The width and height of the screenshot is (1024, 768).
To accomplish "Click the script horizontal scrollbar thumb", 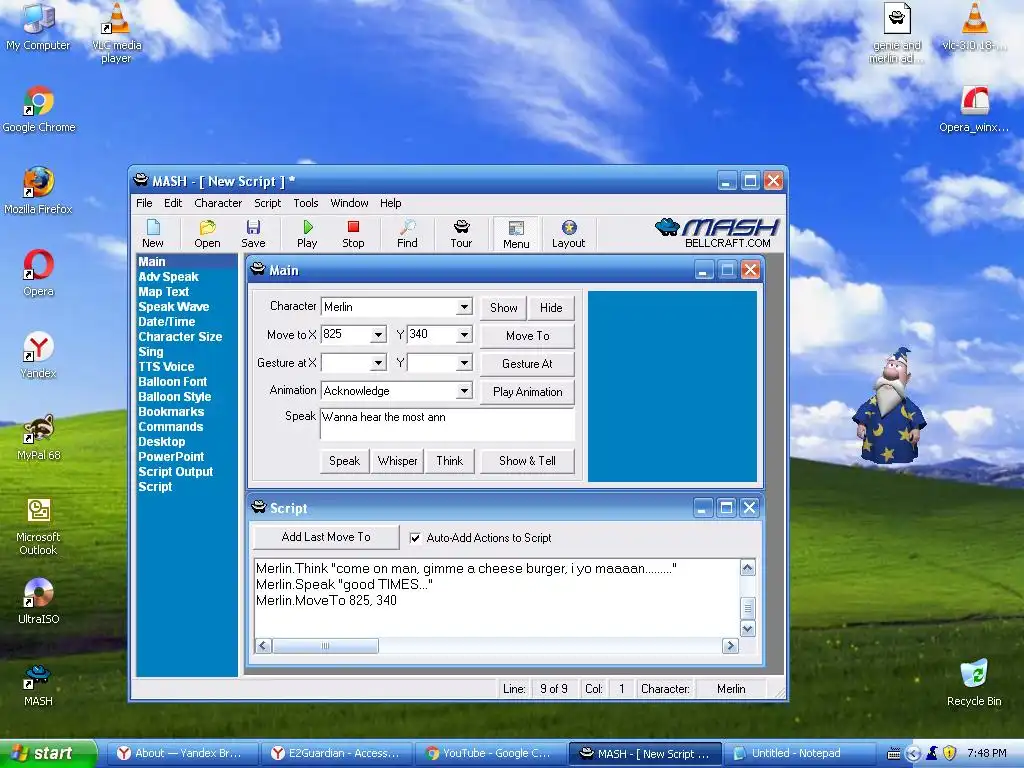I will pos(325,646).
